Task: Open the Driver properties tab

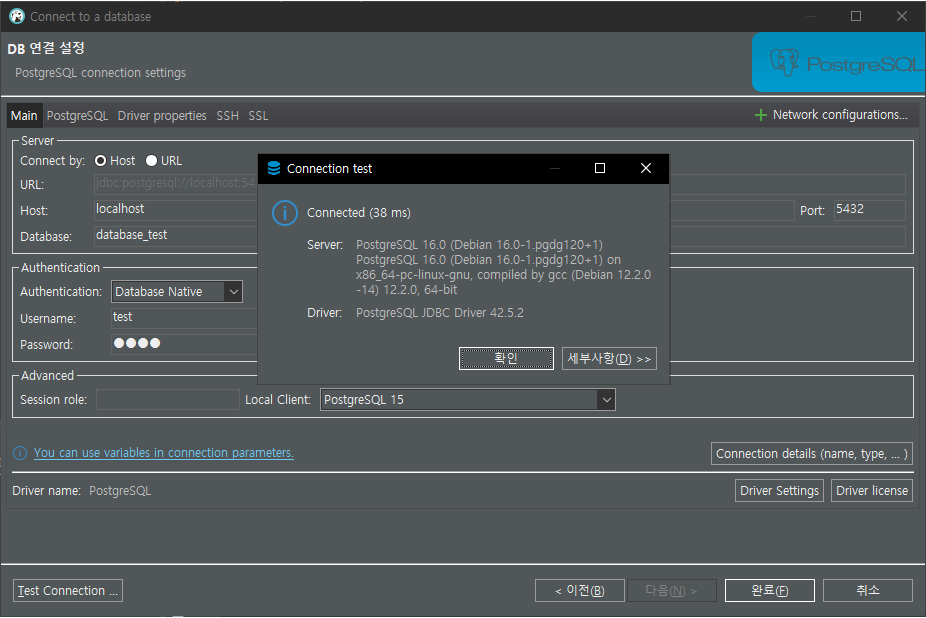Action: [x=162, y=116]
